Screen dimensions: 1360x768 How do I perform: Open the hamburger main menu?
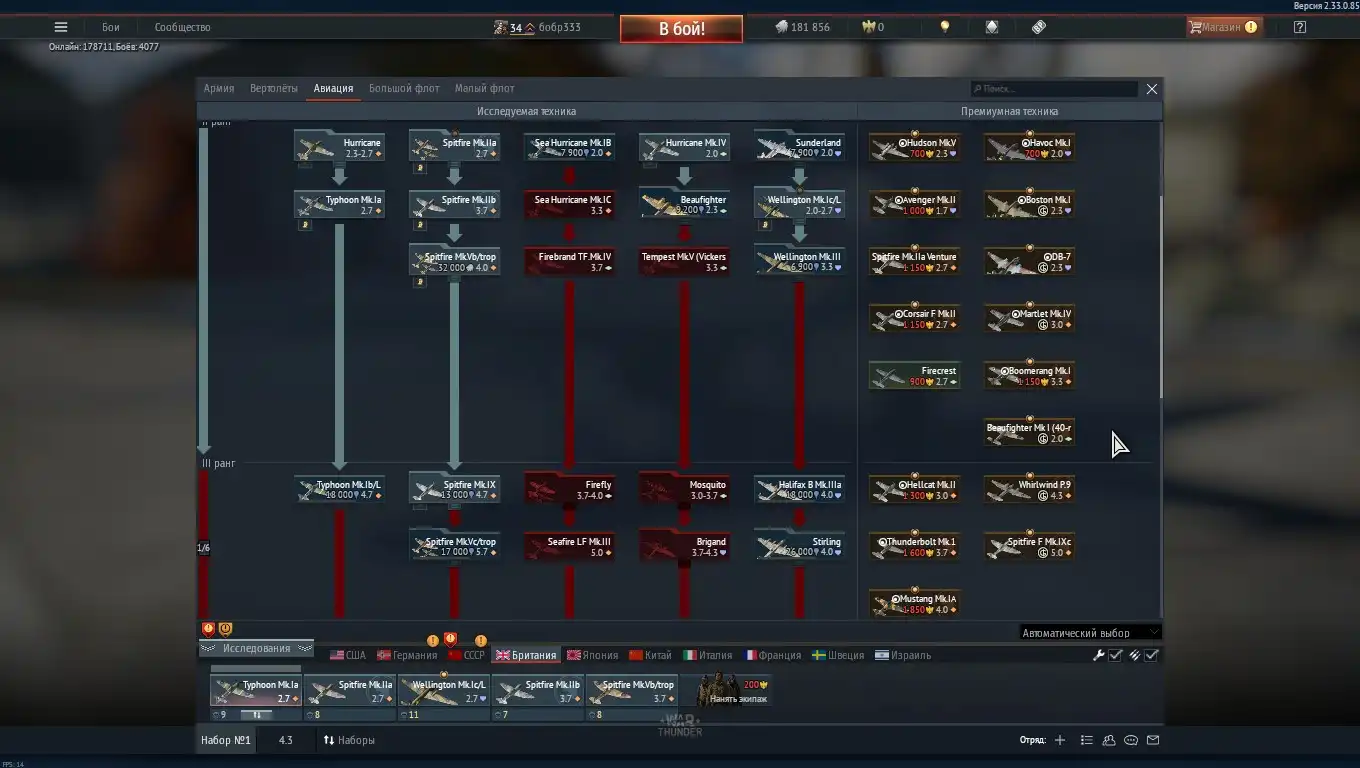(61, 27)
